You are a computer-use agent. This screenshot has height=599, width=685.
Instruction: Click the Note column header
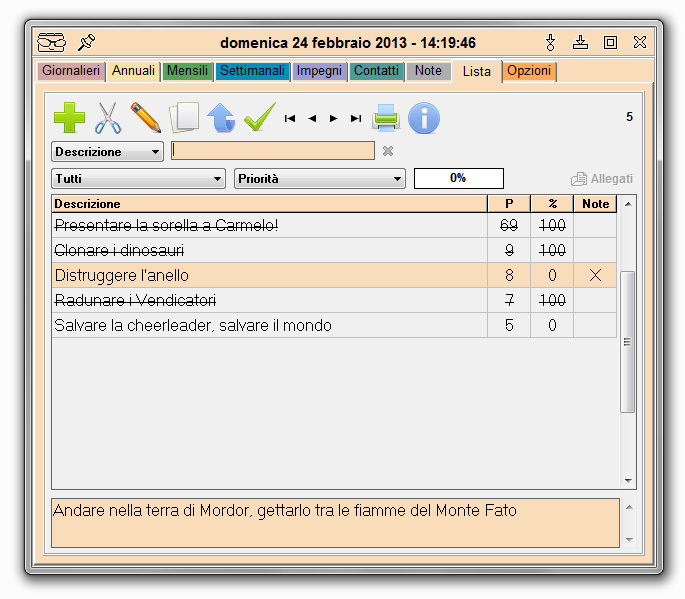[595, 204]
